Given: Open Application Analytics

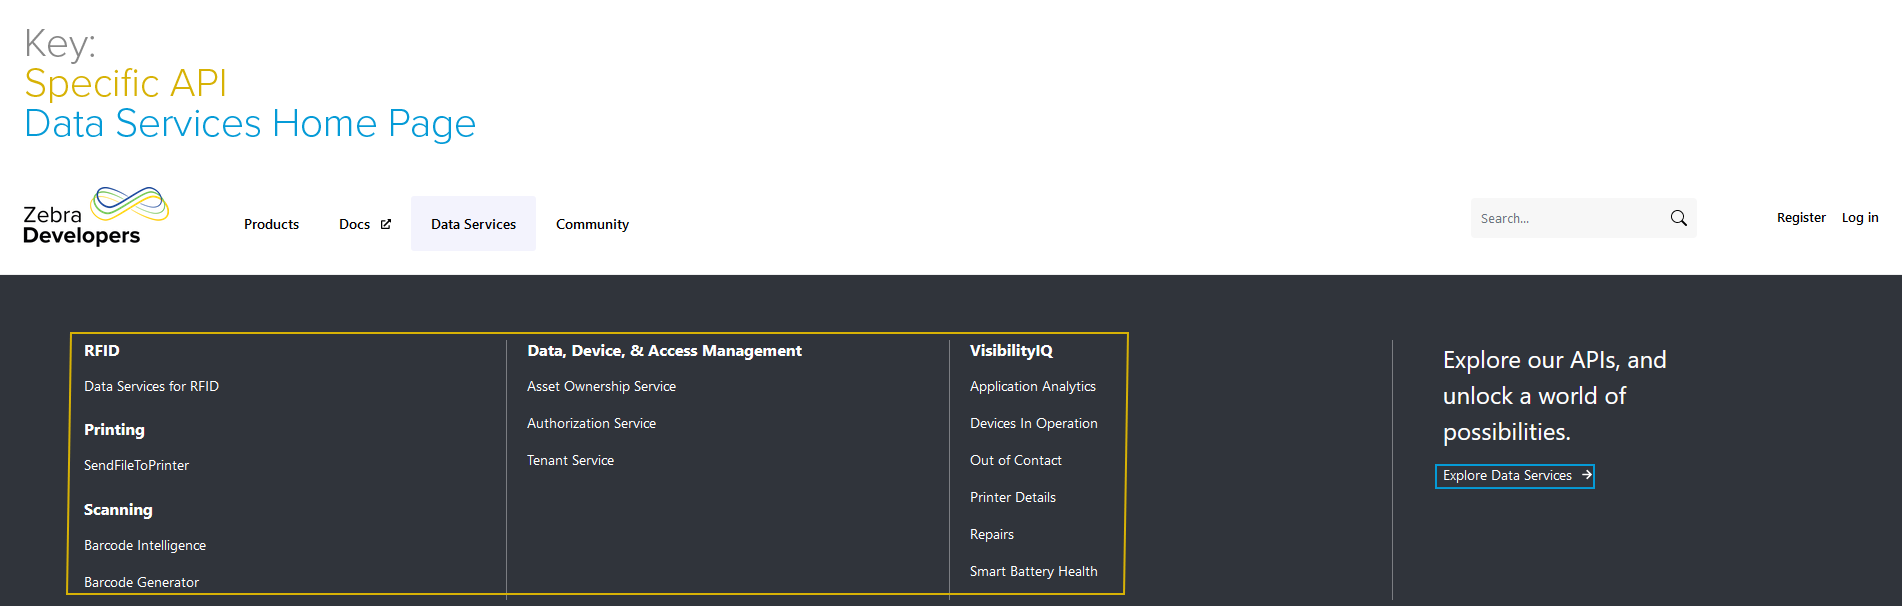Looking at the screenshot, I should coord(1033,386).
